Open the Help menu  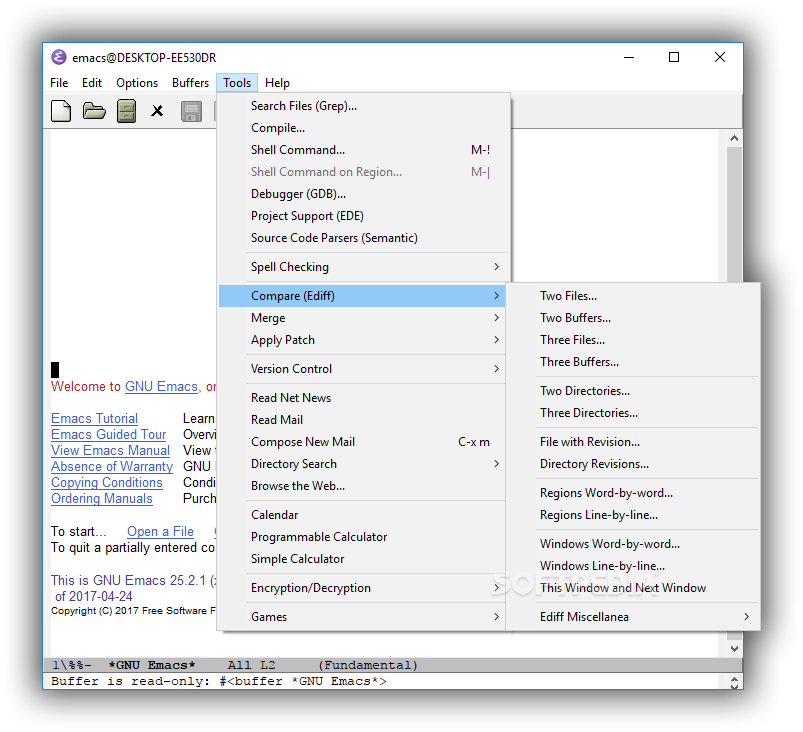tap(277, 83)
